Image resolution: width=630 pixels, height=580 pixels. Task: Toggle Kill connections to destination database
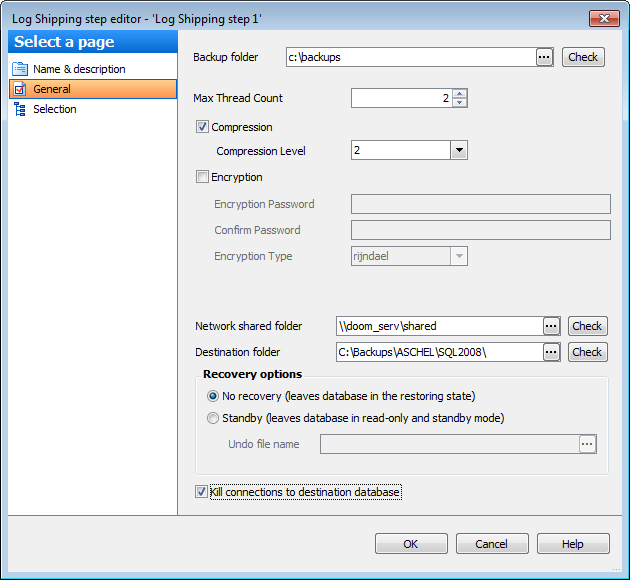(x=201, y=492)
